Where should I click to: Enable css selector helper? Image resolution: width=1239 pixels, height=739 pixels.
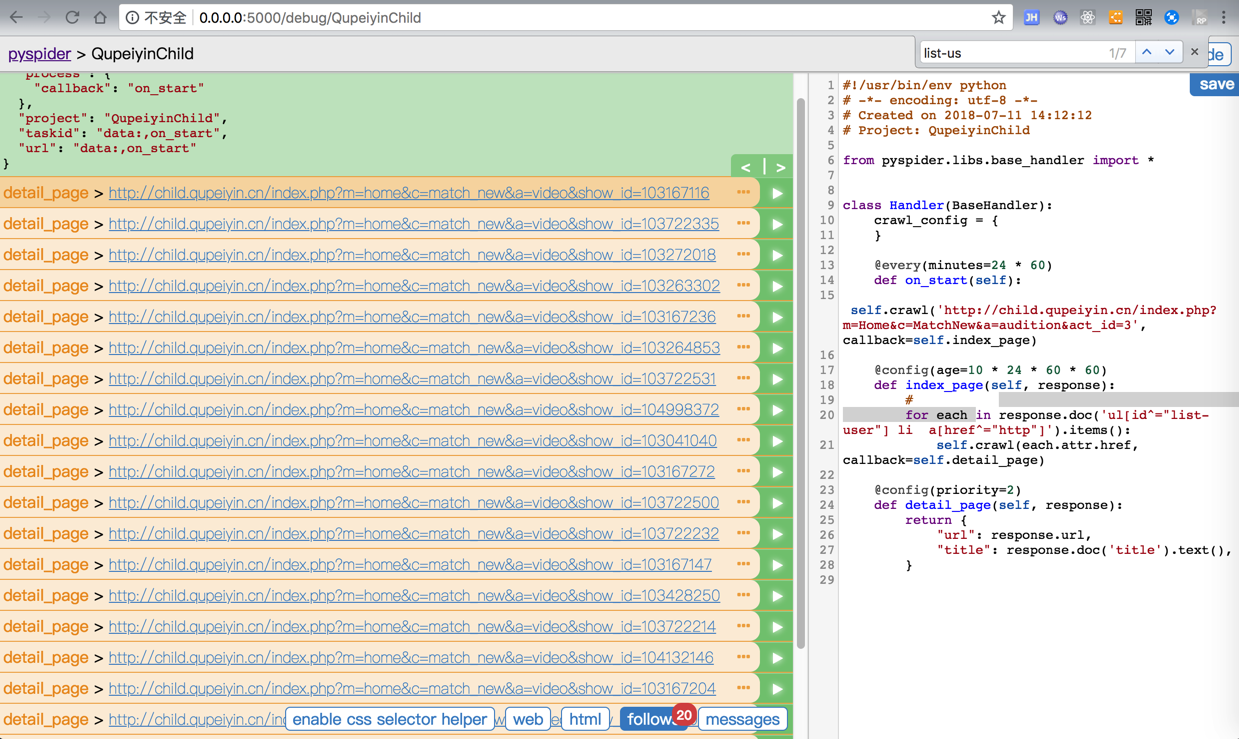click(389, 719)
